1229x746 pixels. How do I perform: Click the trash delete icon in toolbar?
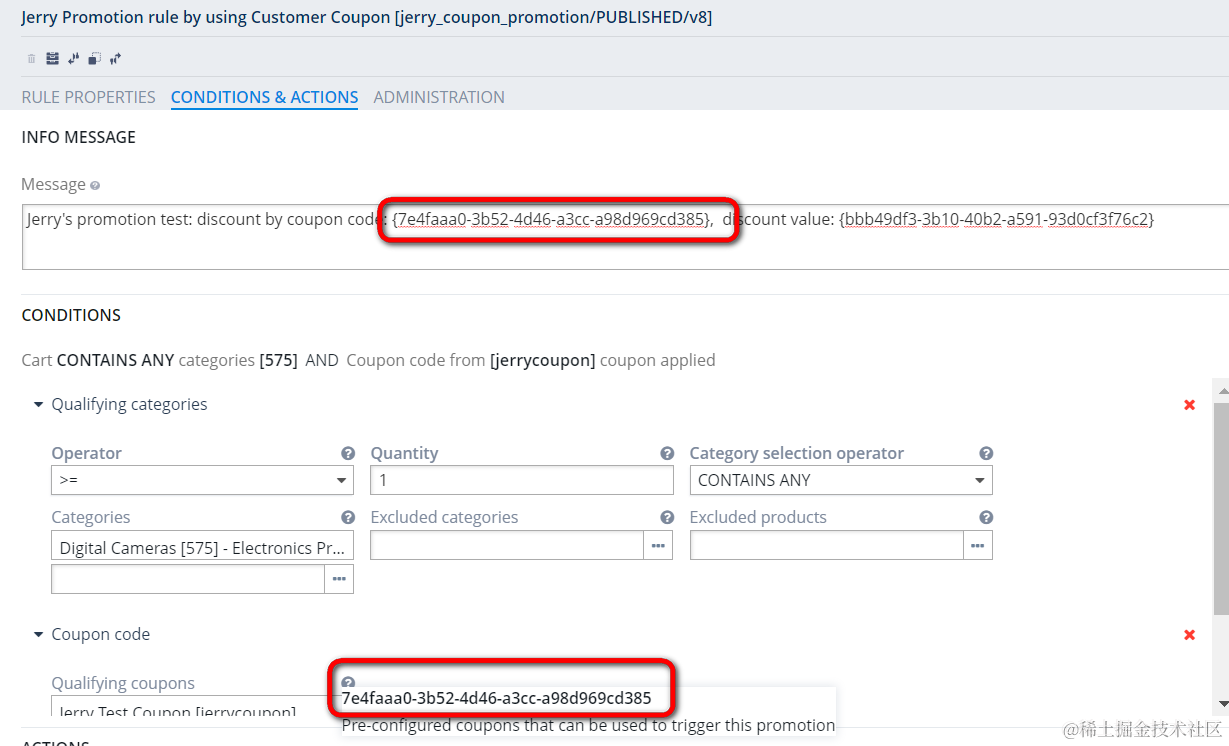[31, 59]
